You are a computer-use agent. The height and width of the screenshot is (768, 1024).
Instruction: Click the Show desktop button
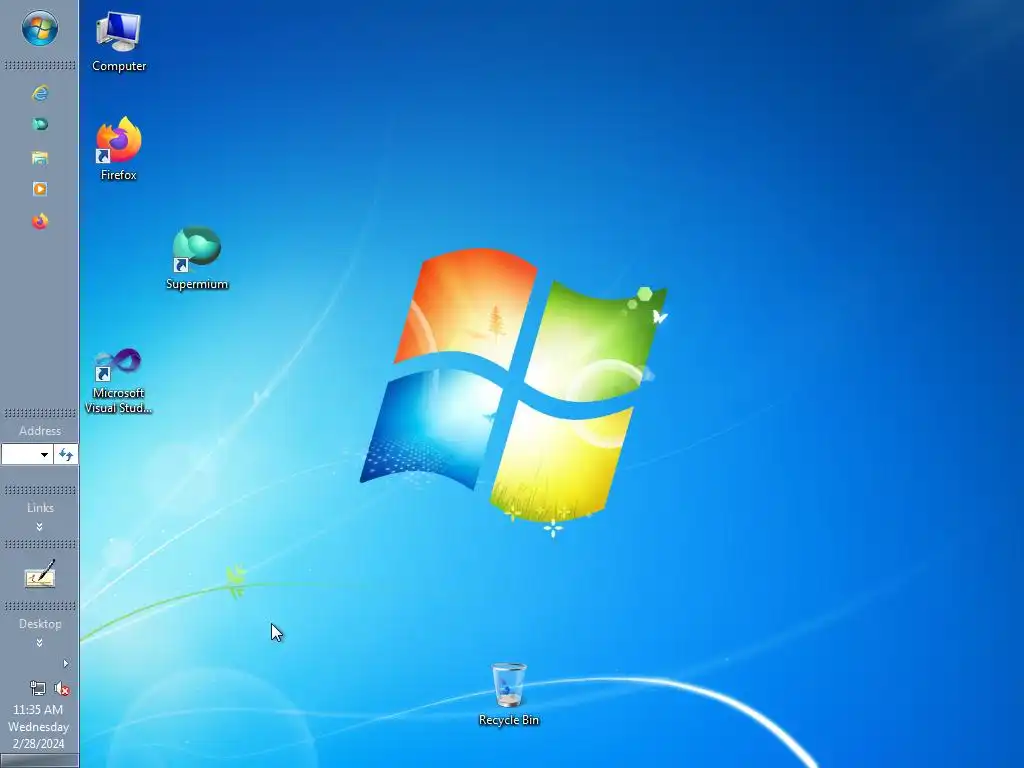tap(39, 761)
